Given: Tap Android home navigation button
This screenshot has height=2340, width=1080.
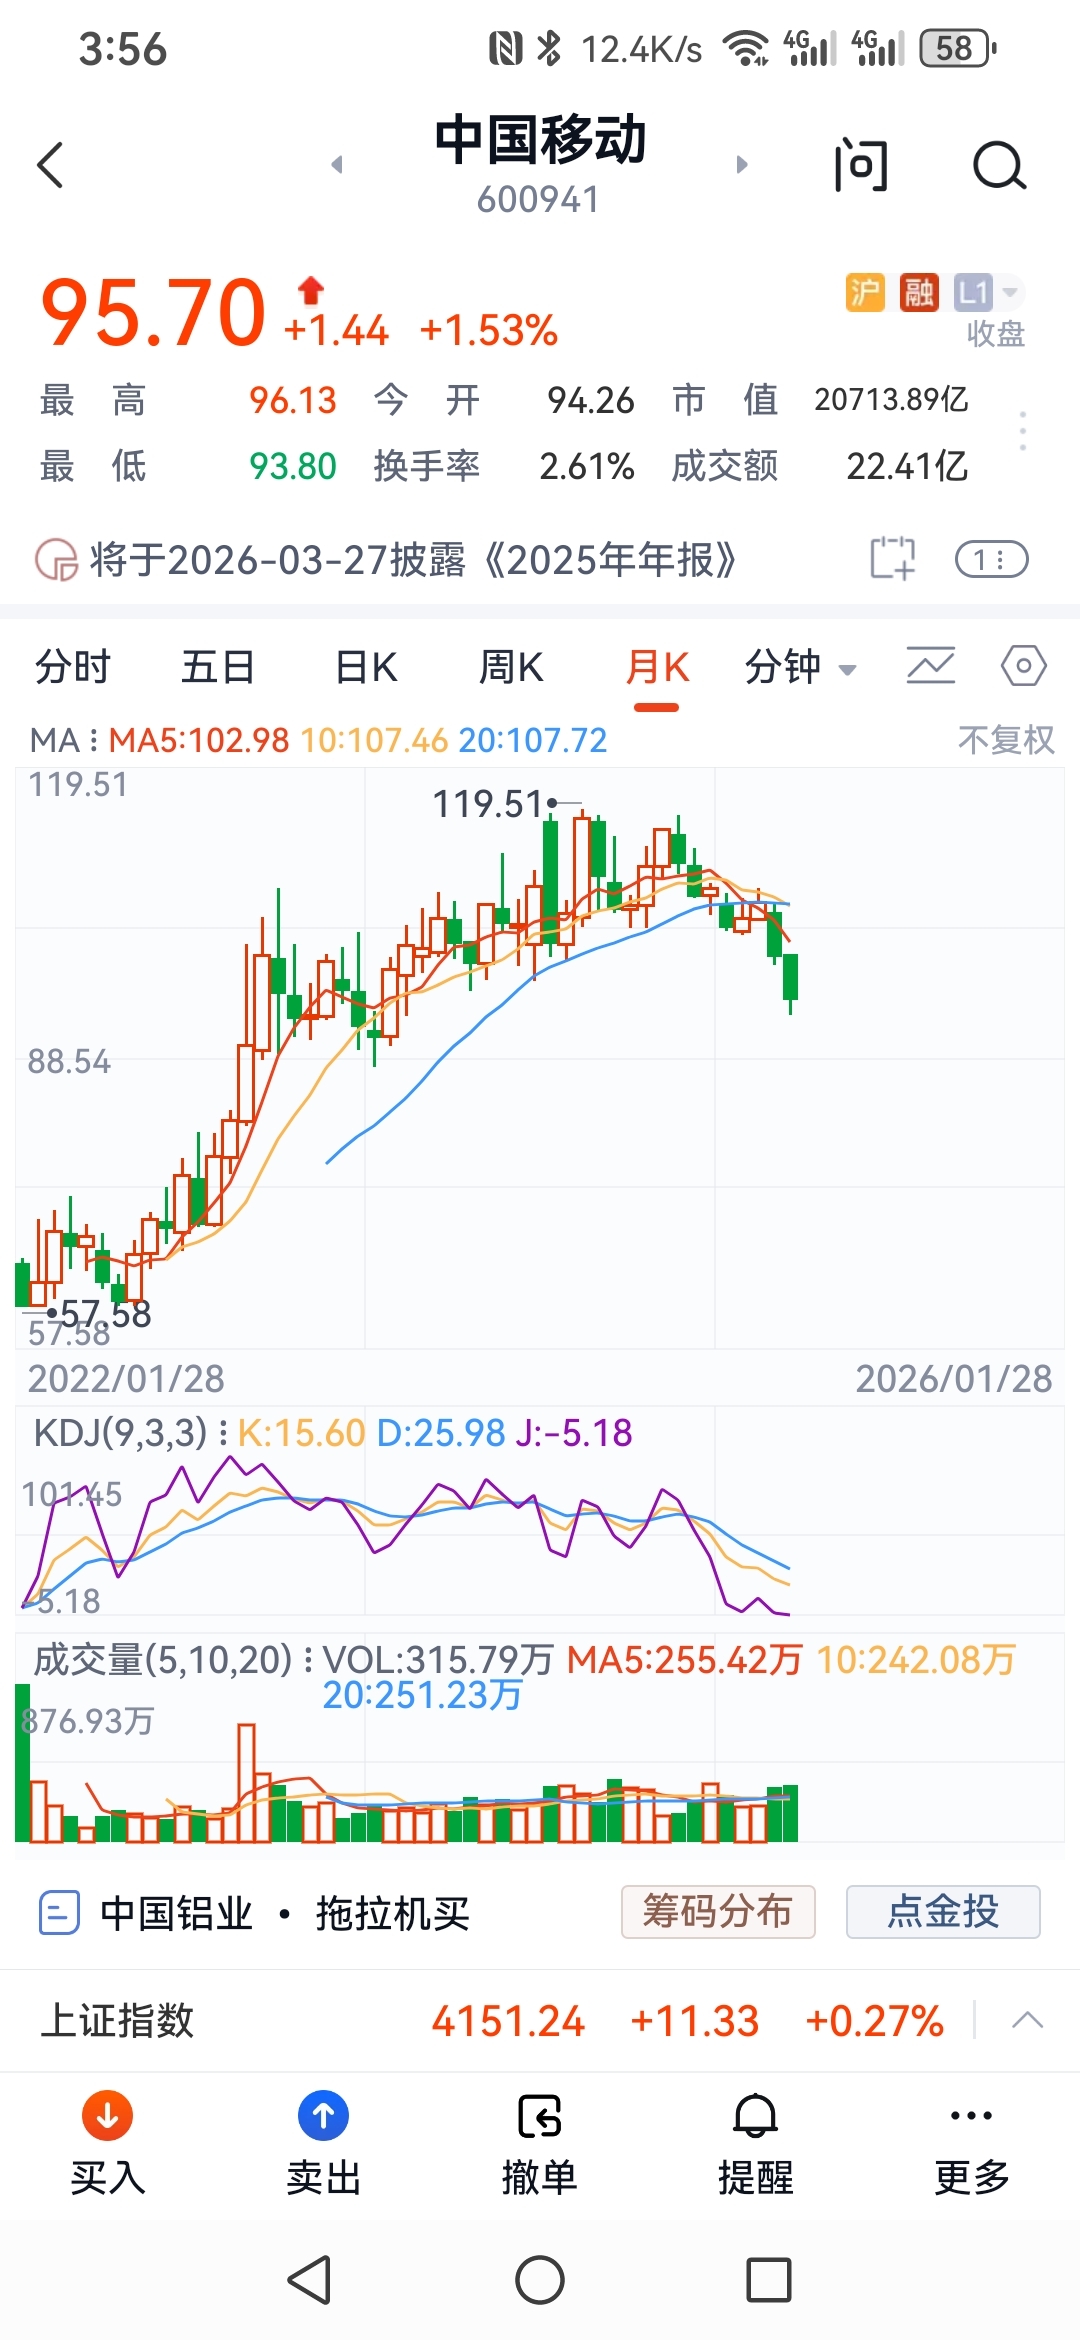Looking at the screenshot, I should point(540,2280).
